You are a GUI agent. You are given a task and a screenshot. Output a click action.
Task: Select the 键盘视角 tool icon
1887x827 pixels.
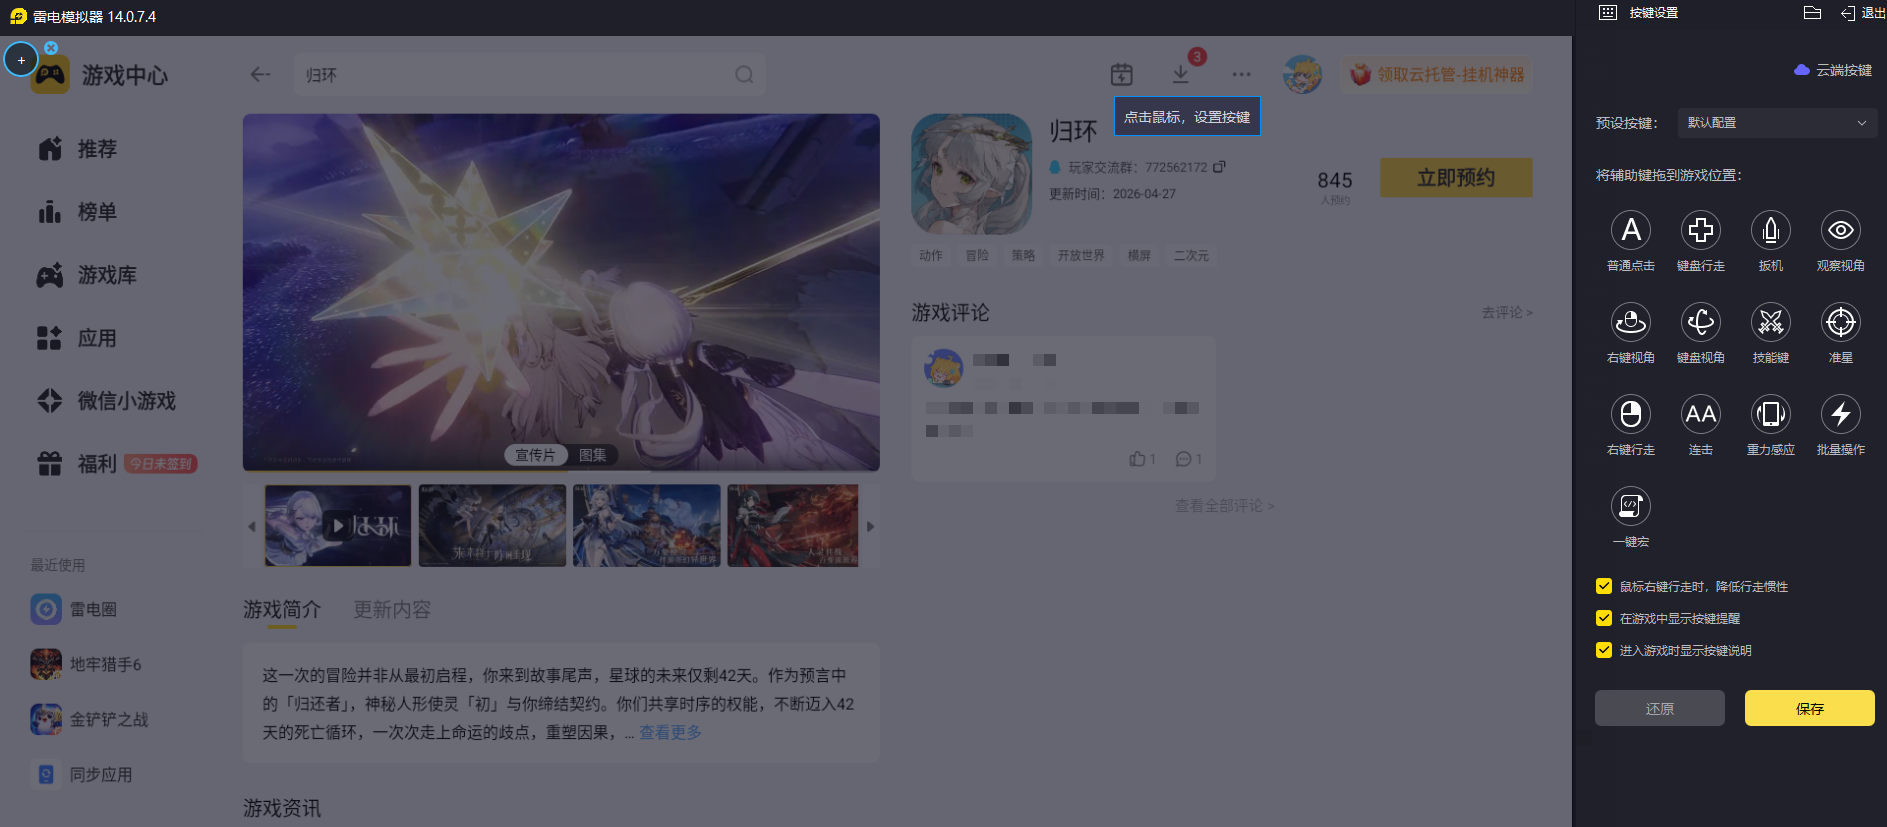1701,323
